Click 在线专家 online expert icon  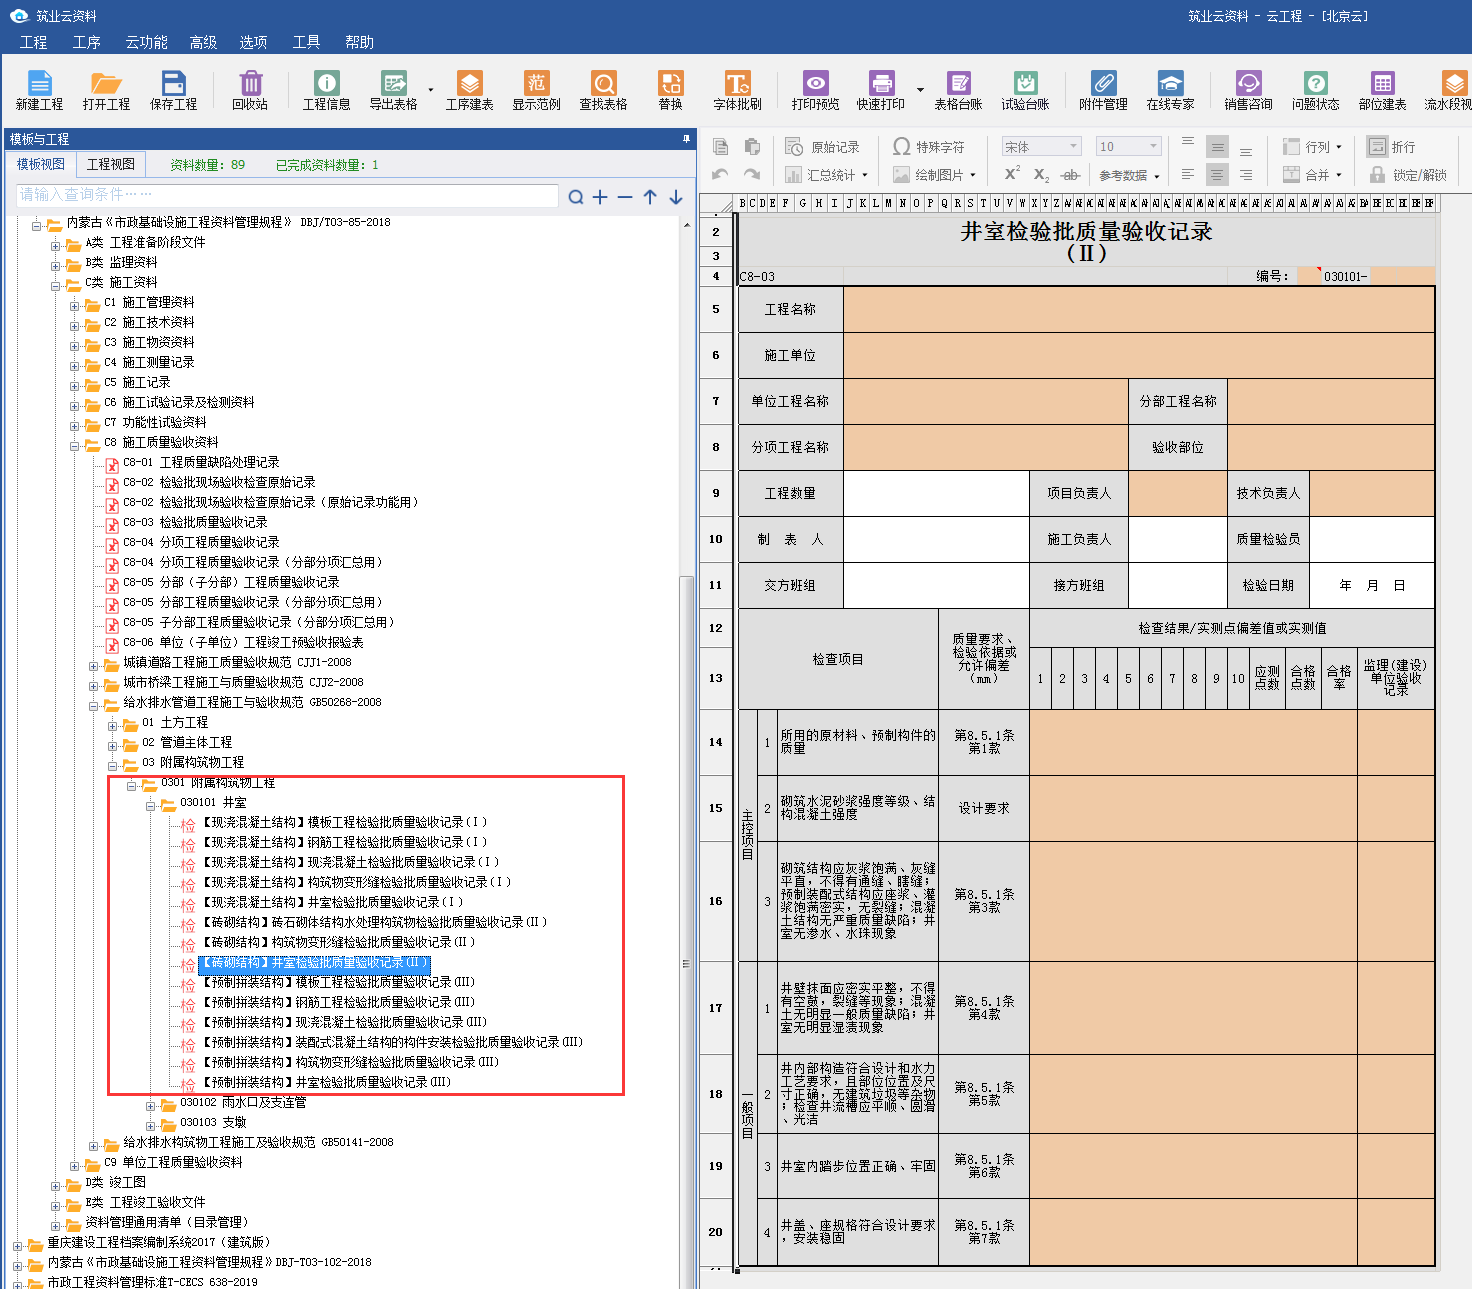(x=1170, y=90)
